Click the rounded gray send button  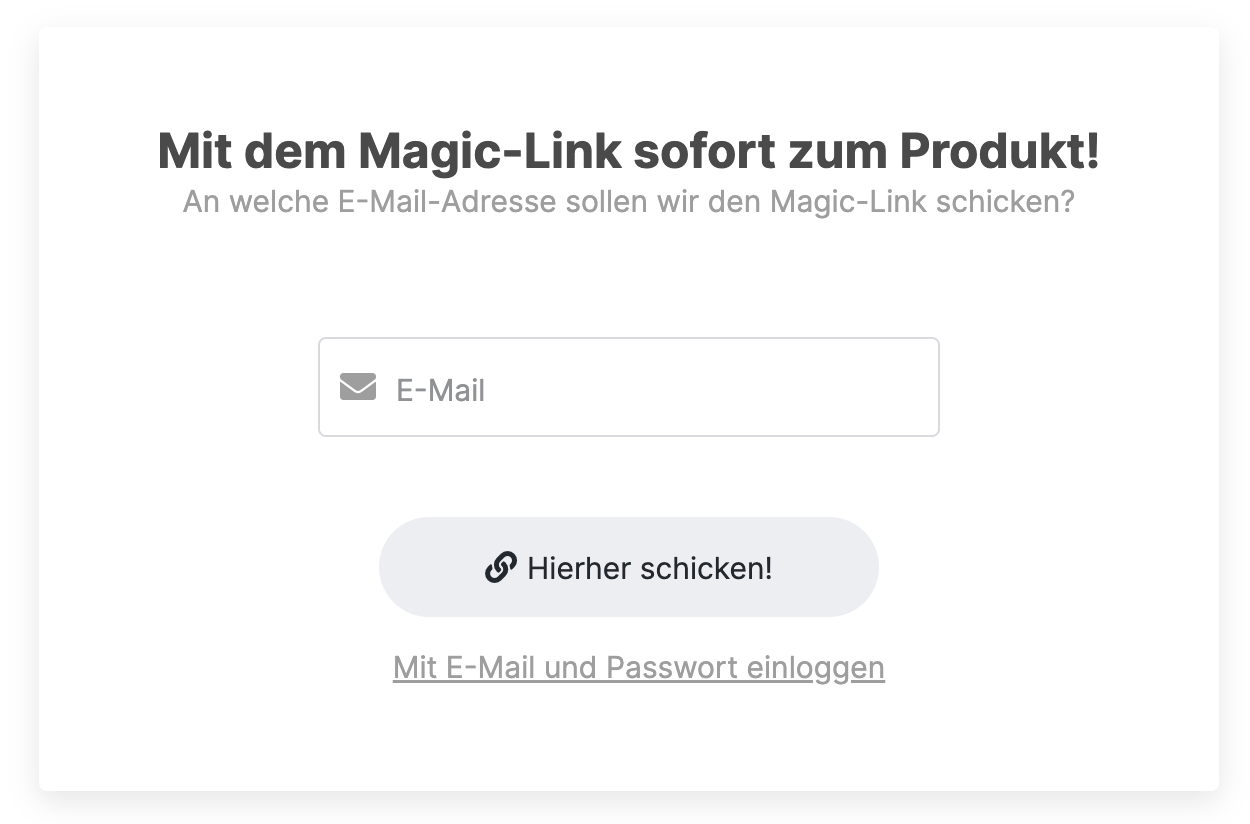tap(628, 566)
